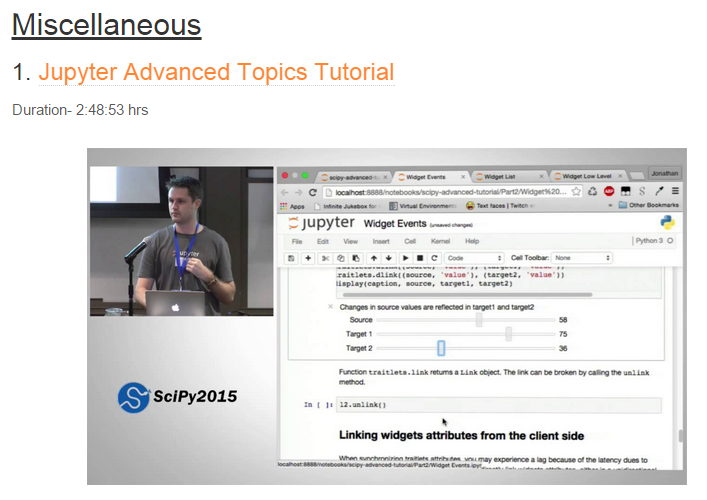
Task: Open the Help menu
Action: click(x=472, y=241)
